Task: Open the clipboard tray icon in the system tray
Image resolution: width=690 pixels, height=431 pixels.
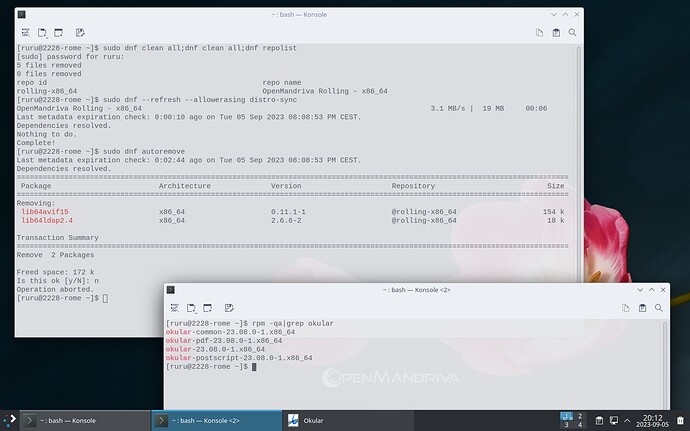Action: [599, 420]
